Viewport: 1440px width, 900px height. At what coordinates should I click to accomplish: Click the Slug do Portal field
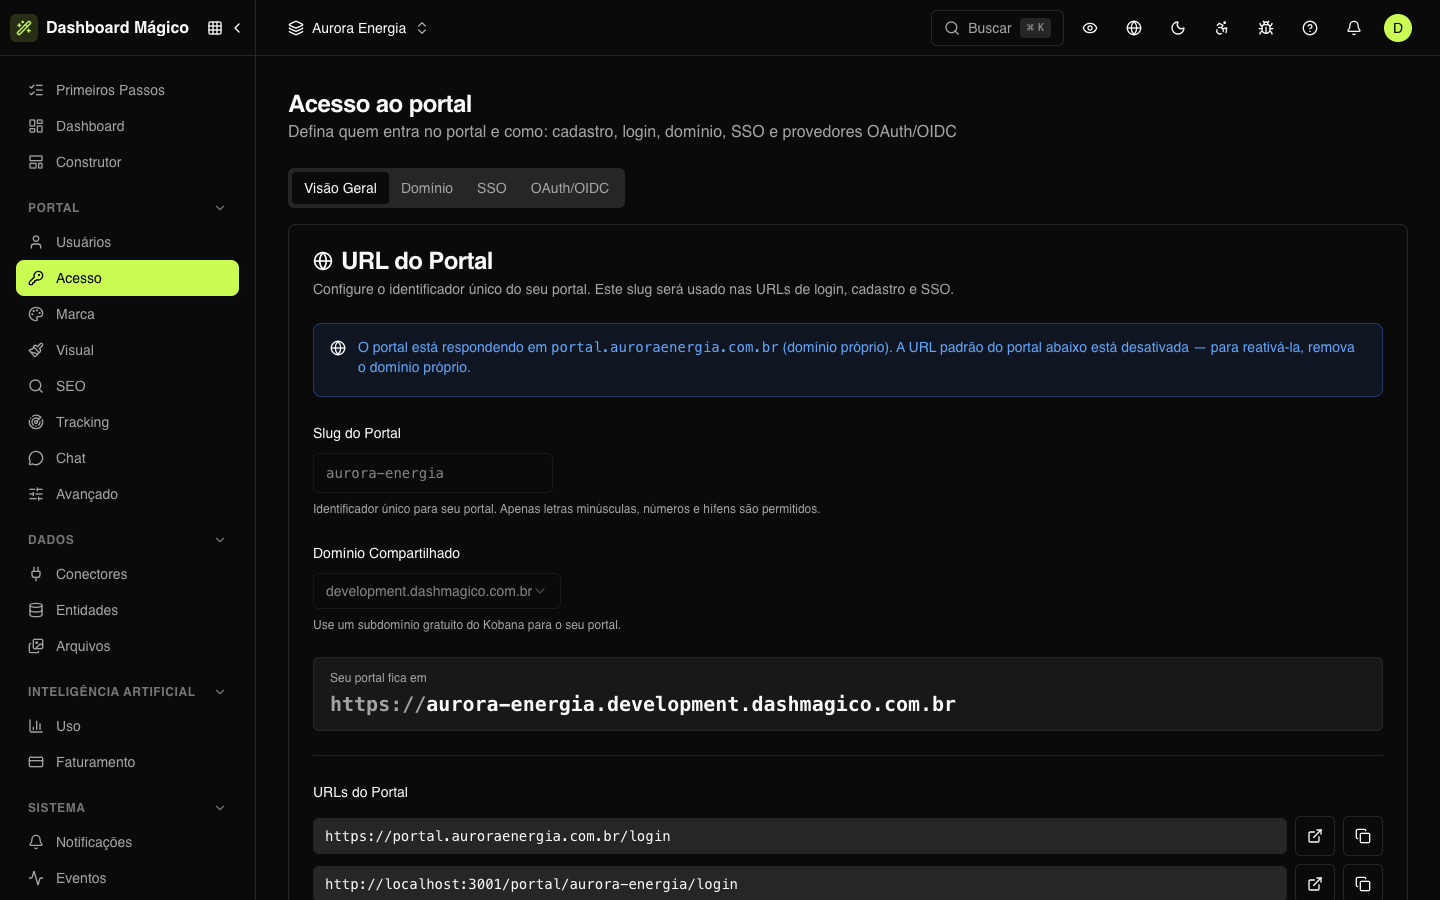pos(433,473)
